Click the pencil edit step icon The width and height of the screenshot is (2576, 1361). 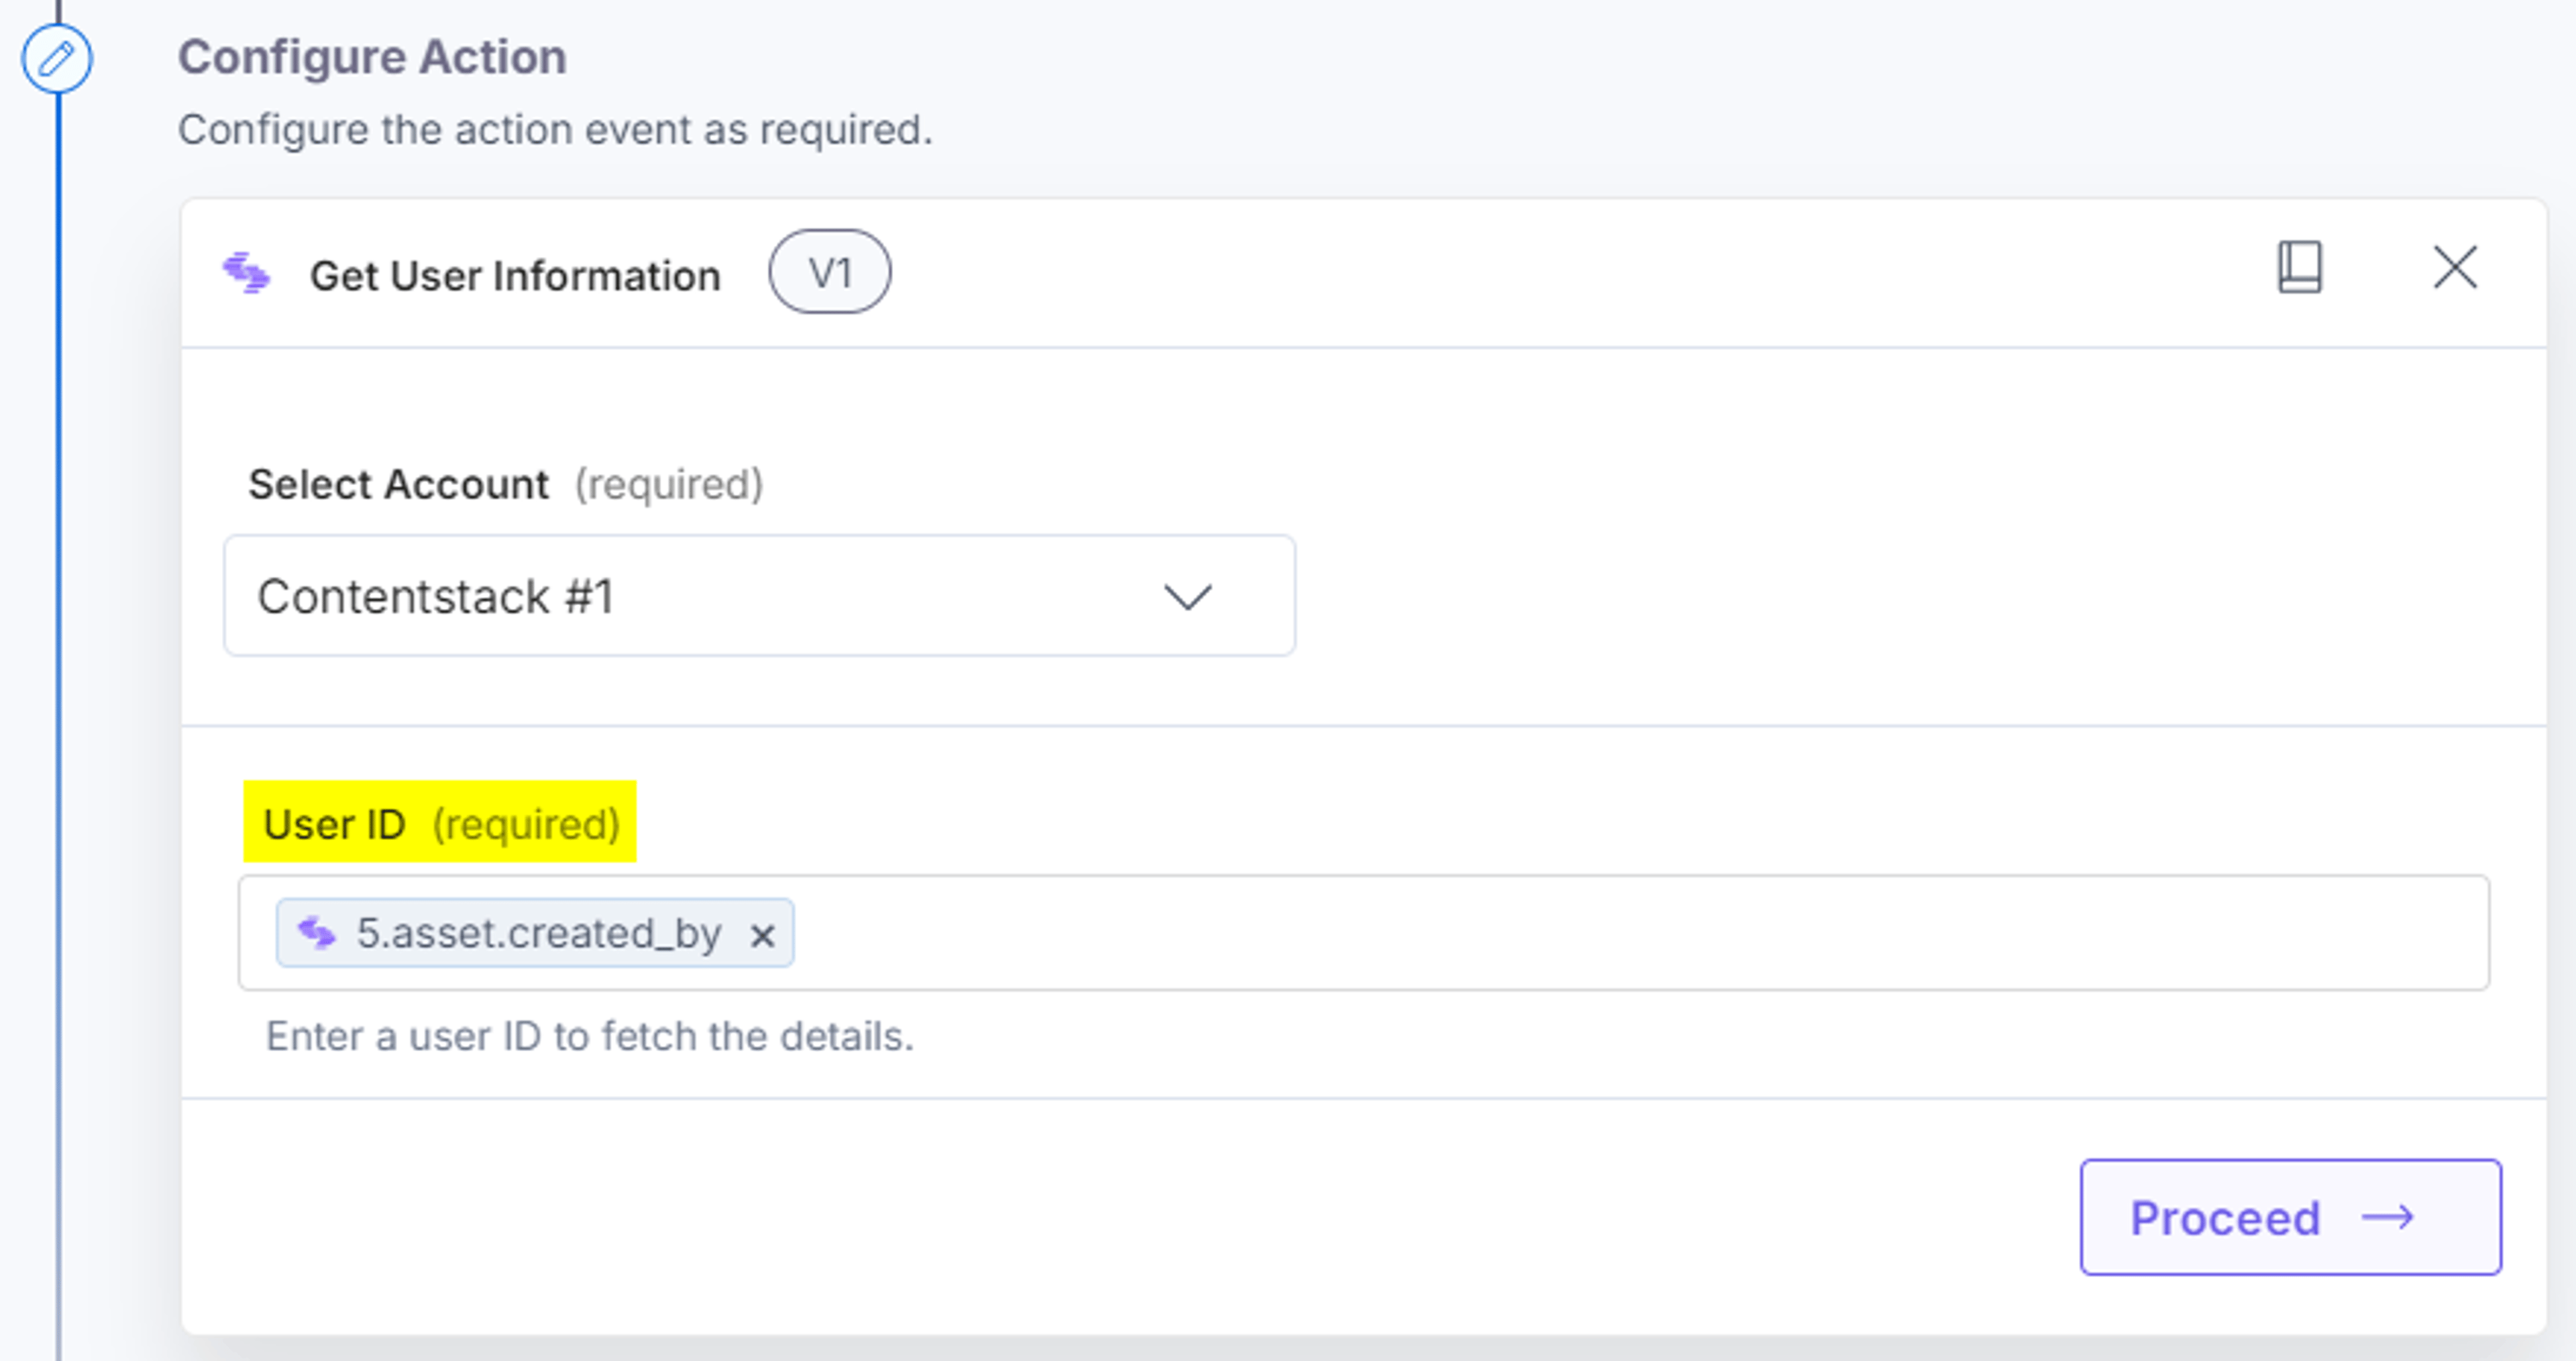57,58
